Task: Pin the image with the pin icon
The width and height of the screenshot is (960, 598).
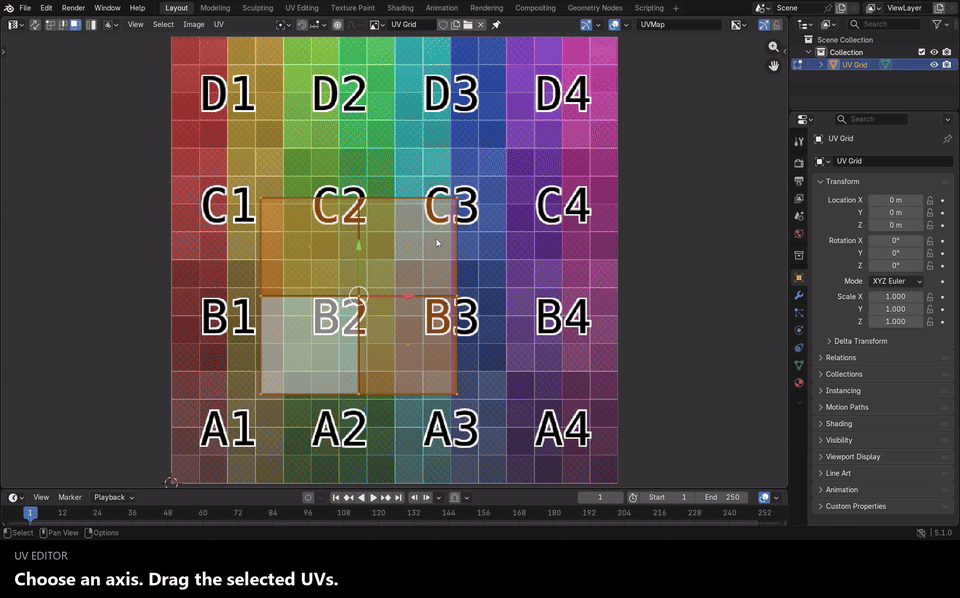Action: pyautogui.click(x=496, y=24)
